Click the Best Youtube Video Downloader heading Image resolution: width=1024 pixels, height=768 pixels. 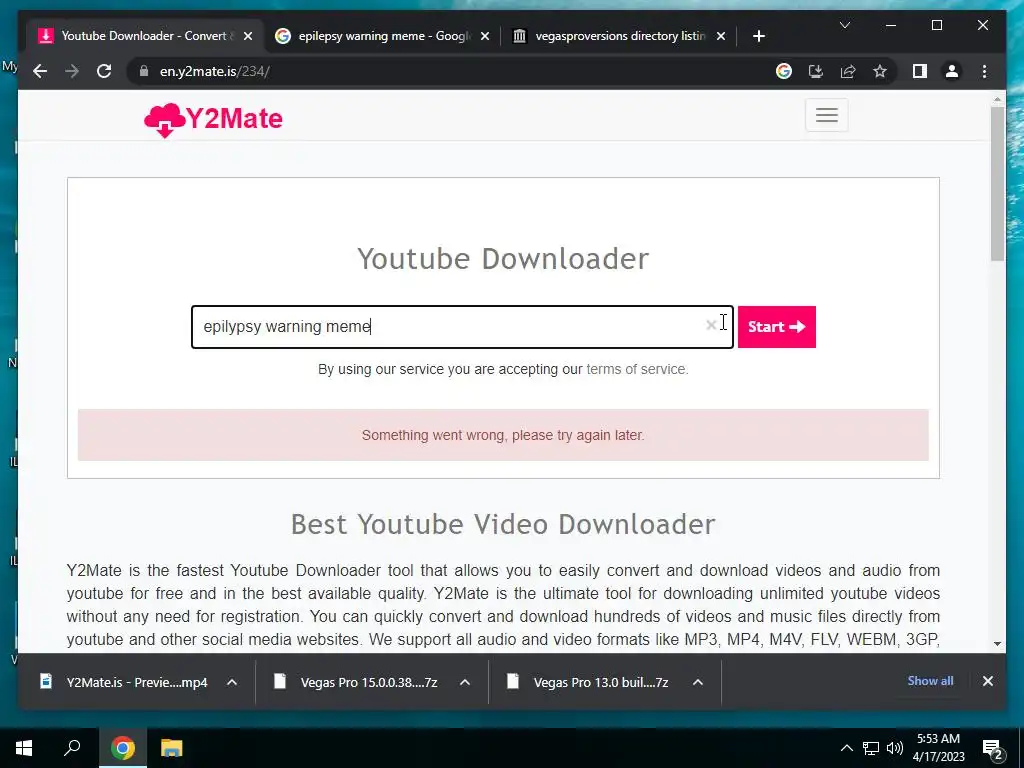coord(503,524)
